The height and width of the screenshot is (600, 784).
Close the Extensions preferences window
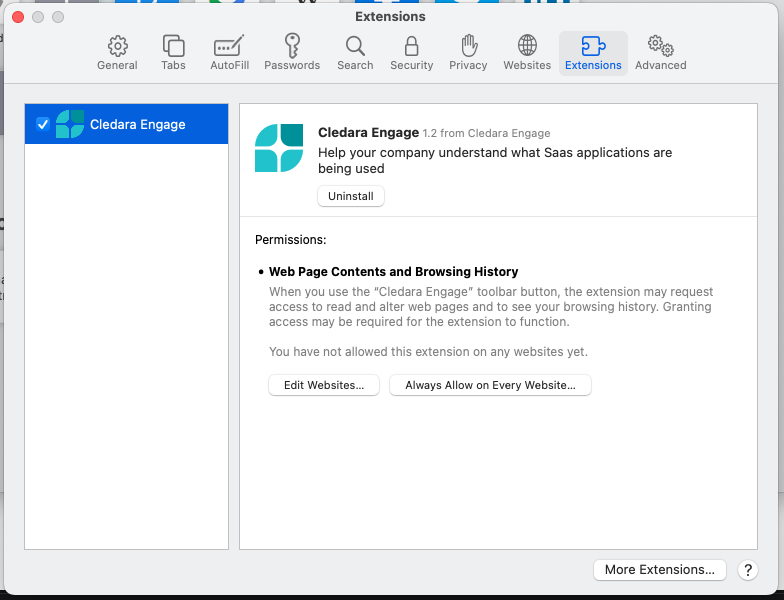pos(18,17)
